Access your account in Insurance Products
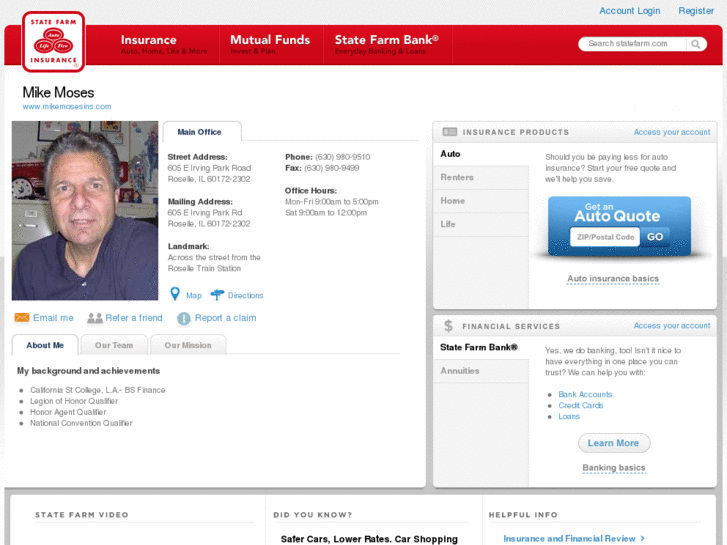Screen dimensions: 727x545 [x=672, y=132]
